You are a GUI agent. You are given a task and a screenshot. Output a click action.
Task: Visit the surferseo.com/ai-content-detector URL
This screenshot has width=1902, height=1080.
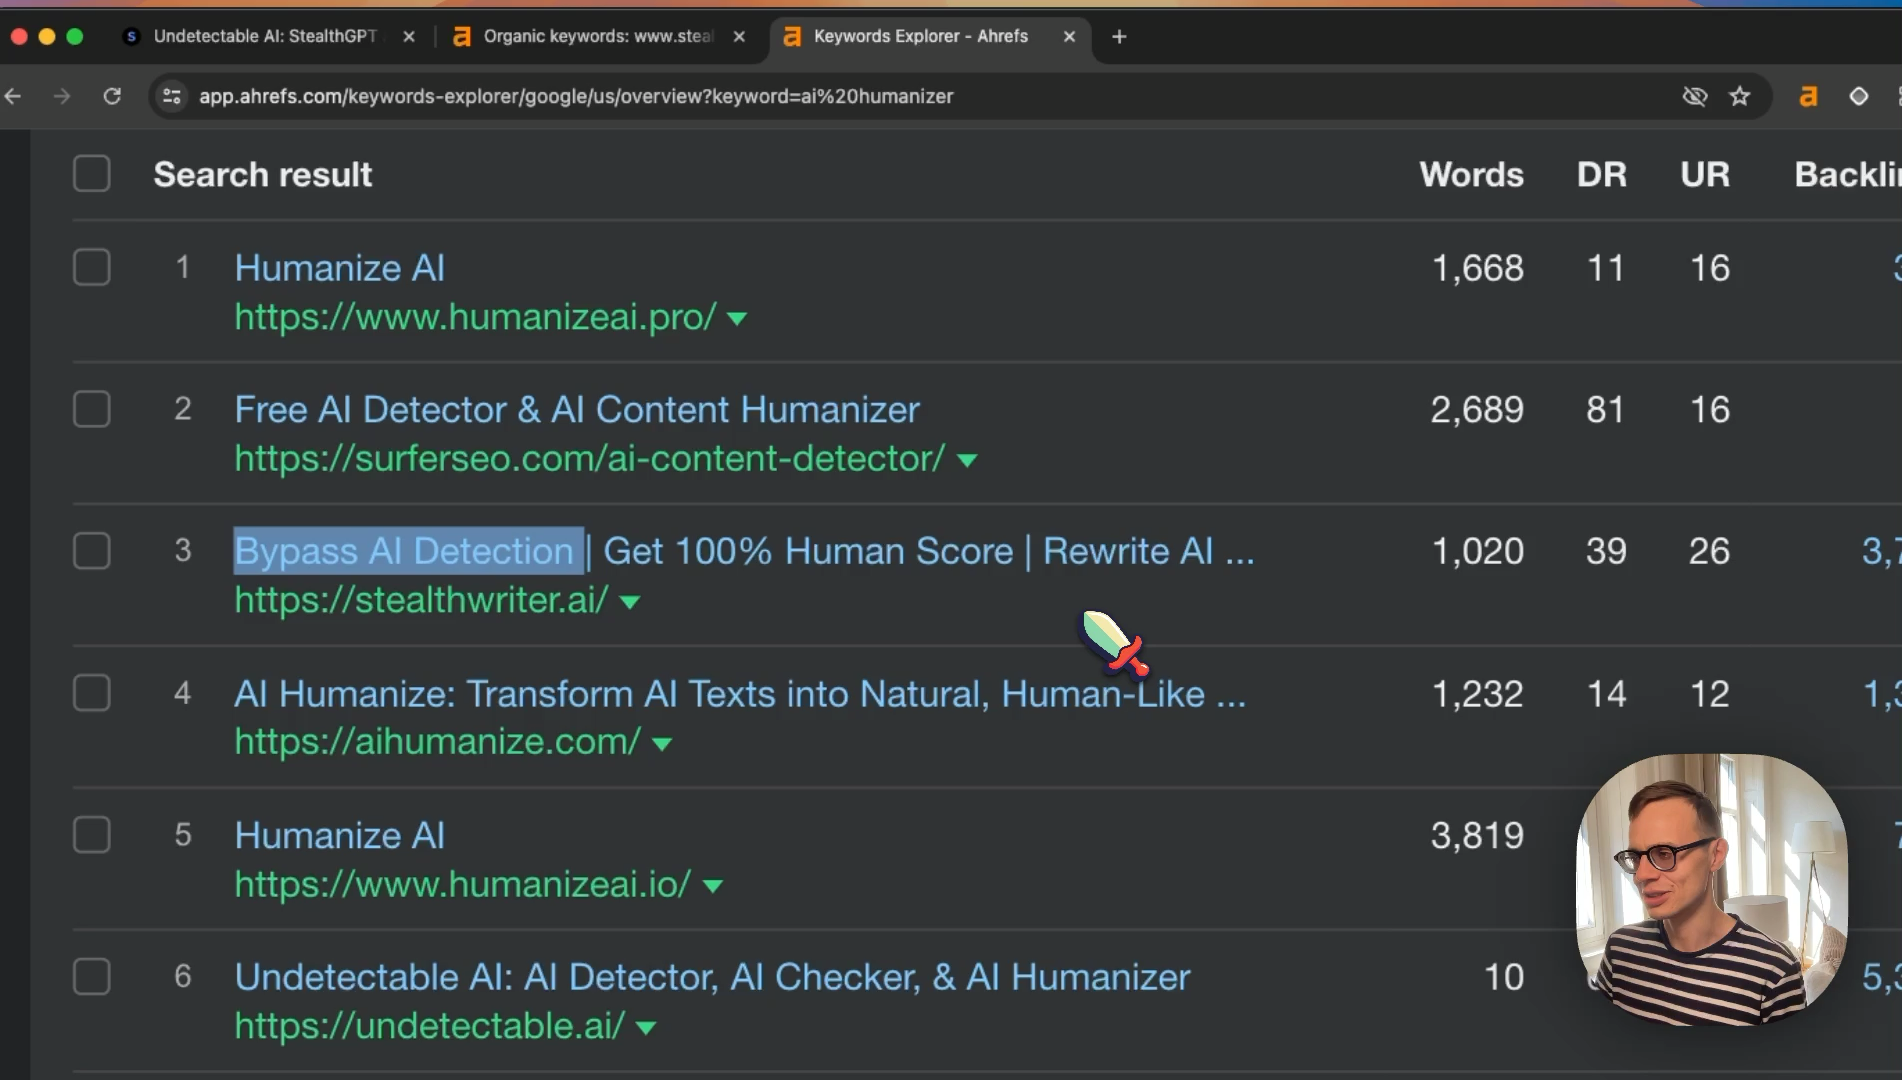(x=589, y=459)
